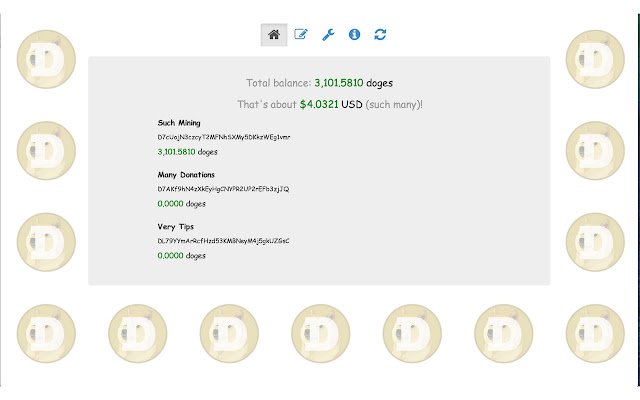Viewport: 640px width, 400px height.
Task: Show info with the blue info icon
Action: point(354,34)
